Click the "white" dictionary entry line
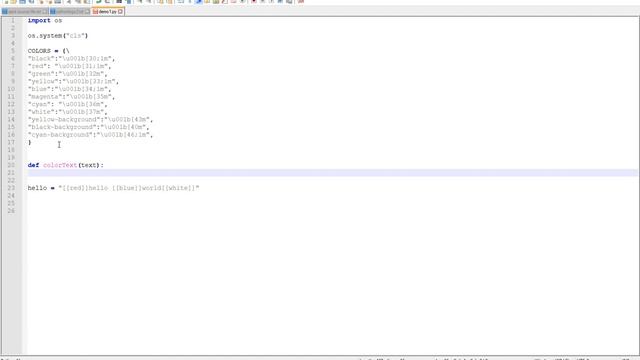Image resolution: width=640 pixels, height=360 pixels. [x=68, y=112]
